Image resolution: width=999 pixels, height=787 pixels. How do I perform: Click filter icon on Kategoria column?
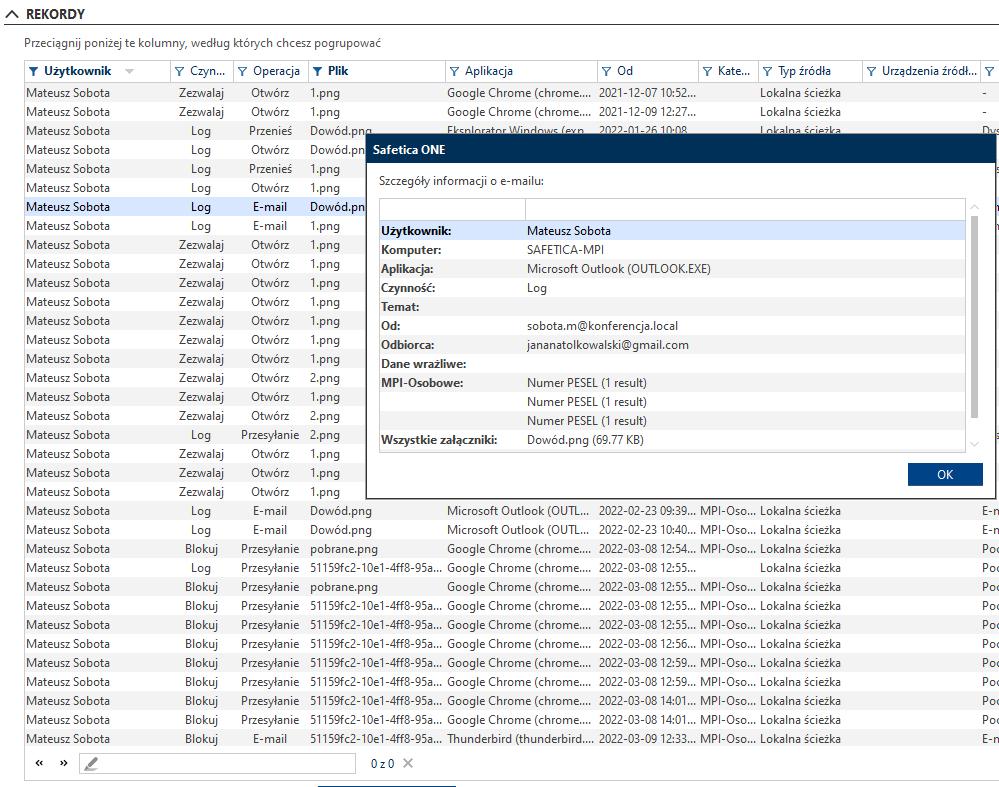pos(707,72)
